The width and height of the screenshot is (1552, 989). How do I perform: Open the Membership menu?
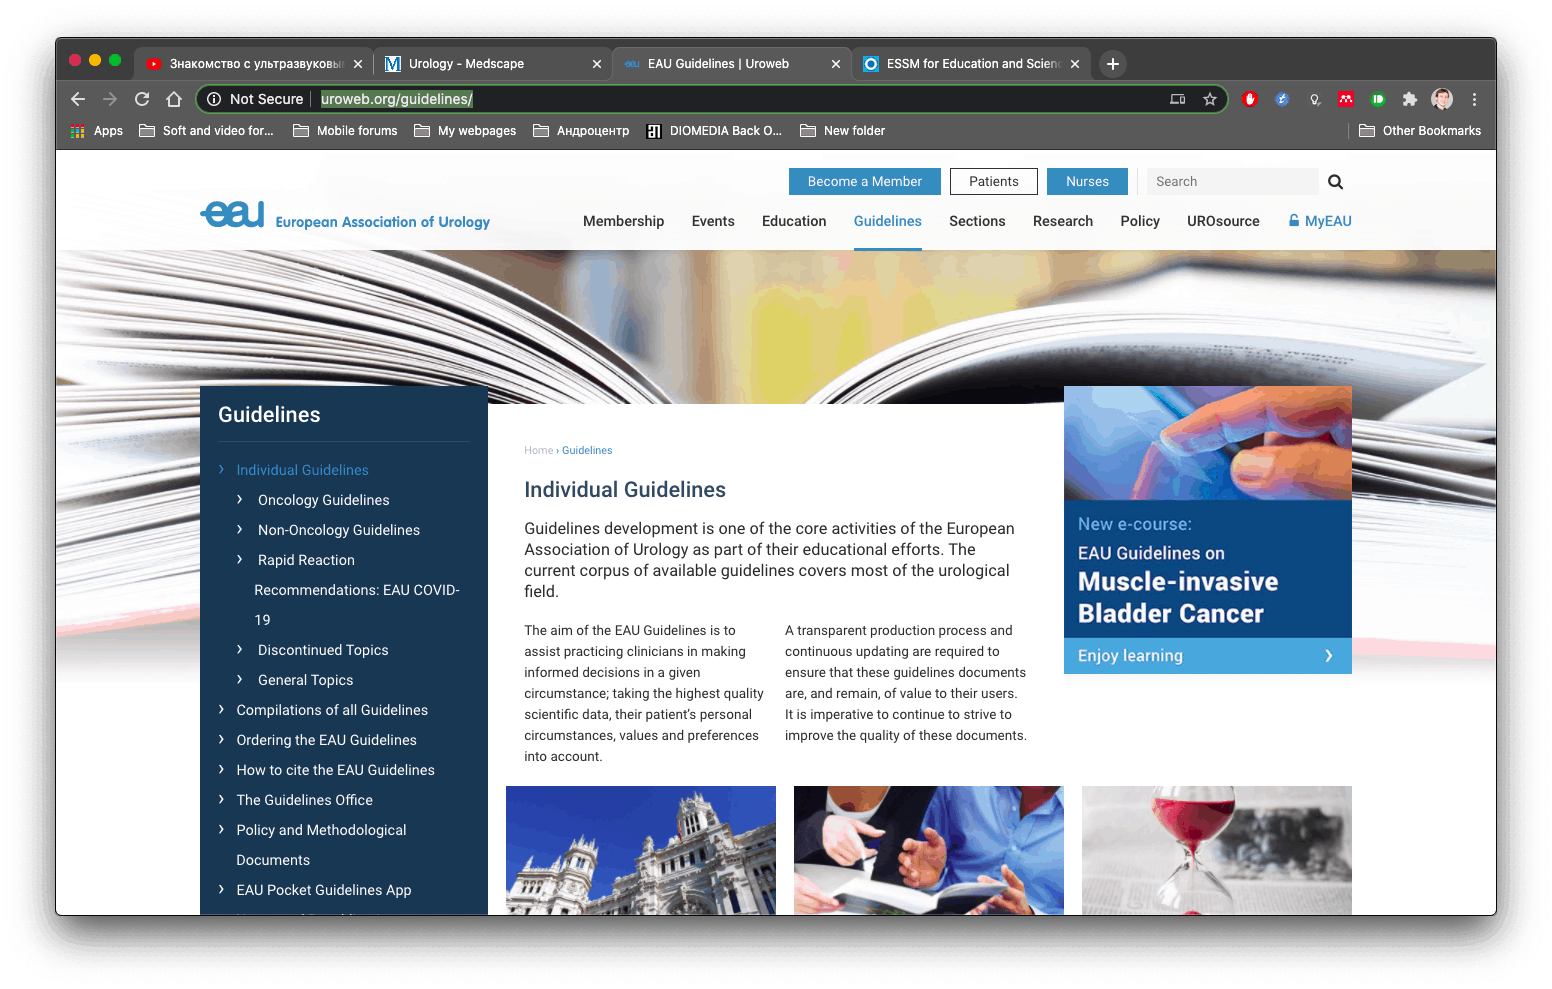(x=623, y=221)
